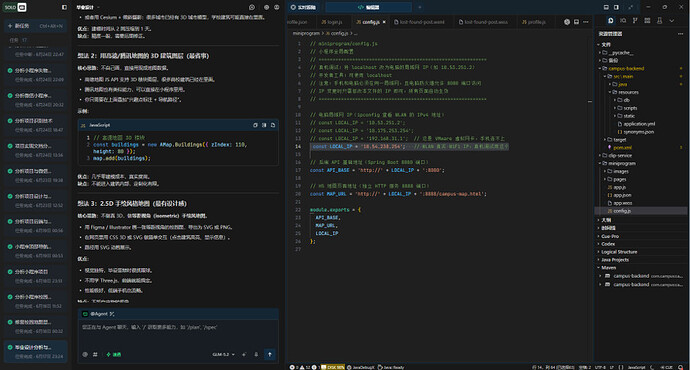Expand the clip-service folder
The width and height of the screenshot is (690, 370).
[640, 155]
